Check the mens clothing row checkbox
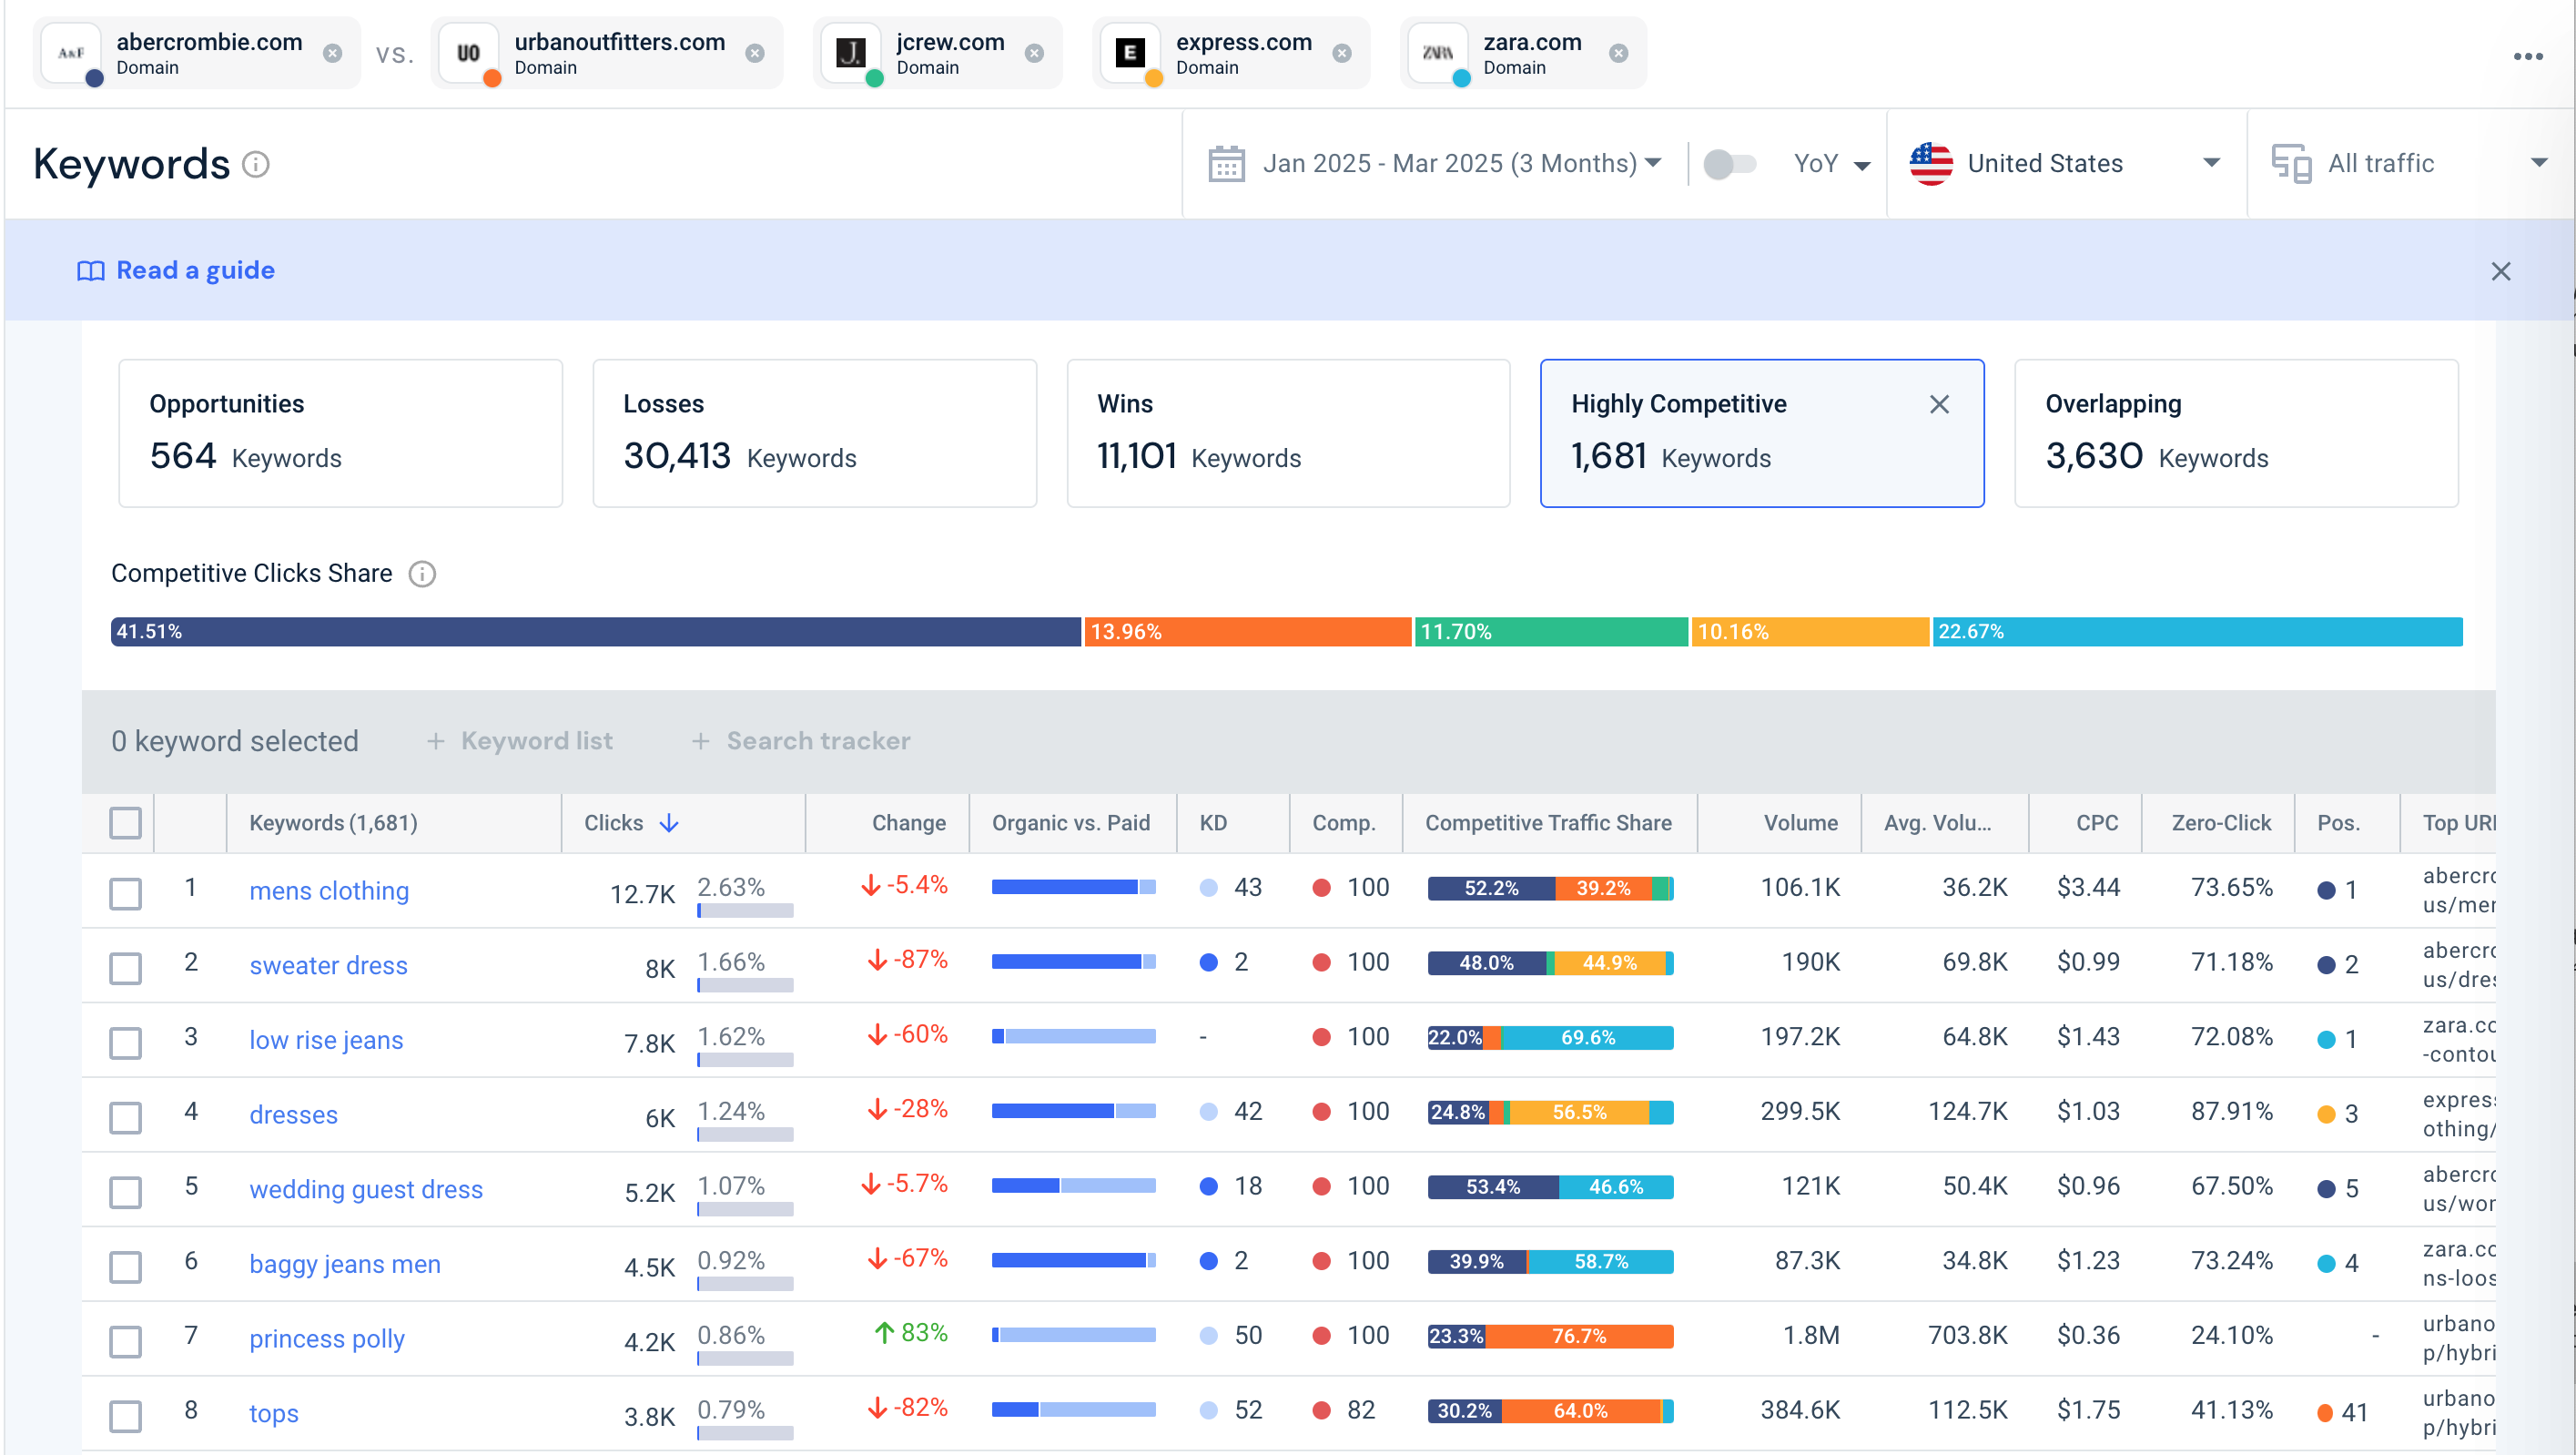This screenshot has height=1455, width=2576. click(125, 892)
